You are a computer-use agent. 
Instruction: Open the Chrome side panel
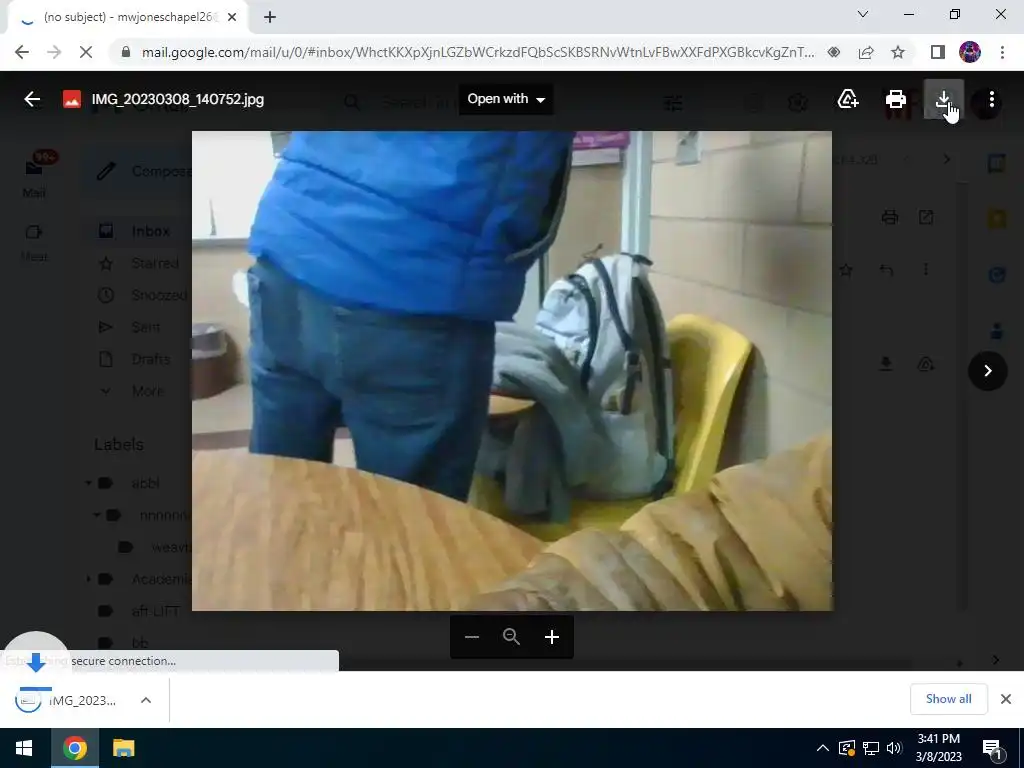click(x=937, y=52)
